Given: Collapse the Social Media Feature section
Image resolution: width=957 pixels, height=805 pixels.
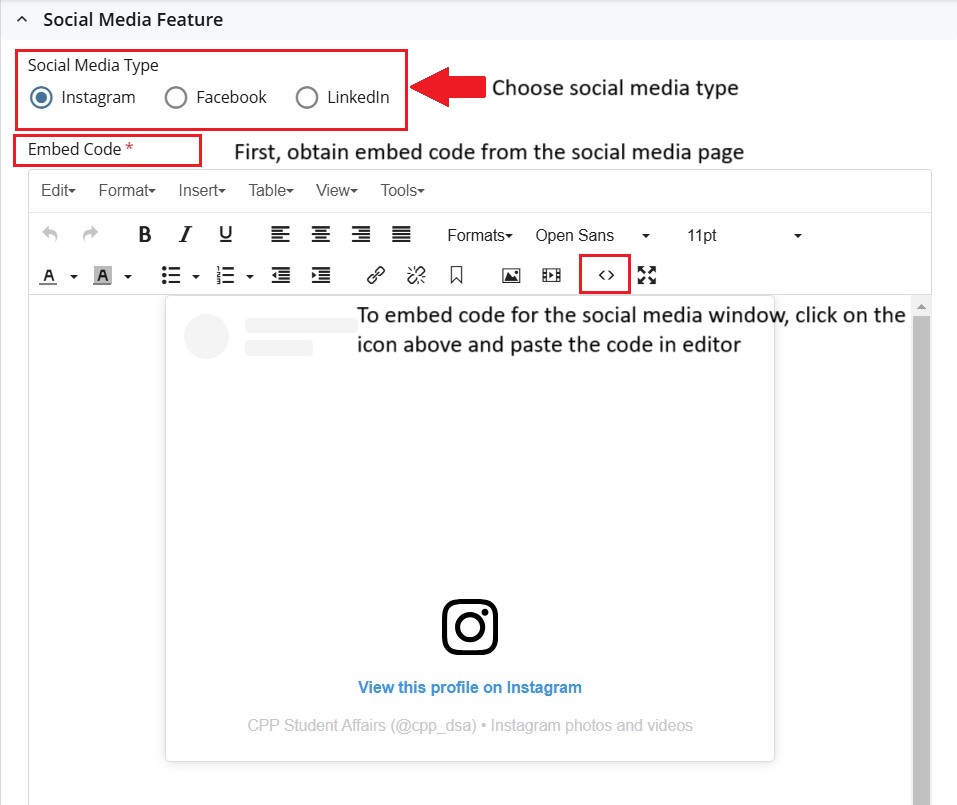Looking at the screenshot, I should pyautogui.click(x=22, y=19).
